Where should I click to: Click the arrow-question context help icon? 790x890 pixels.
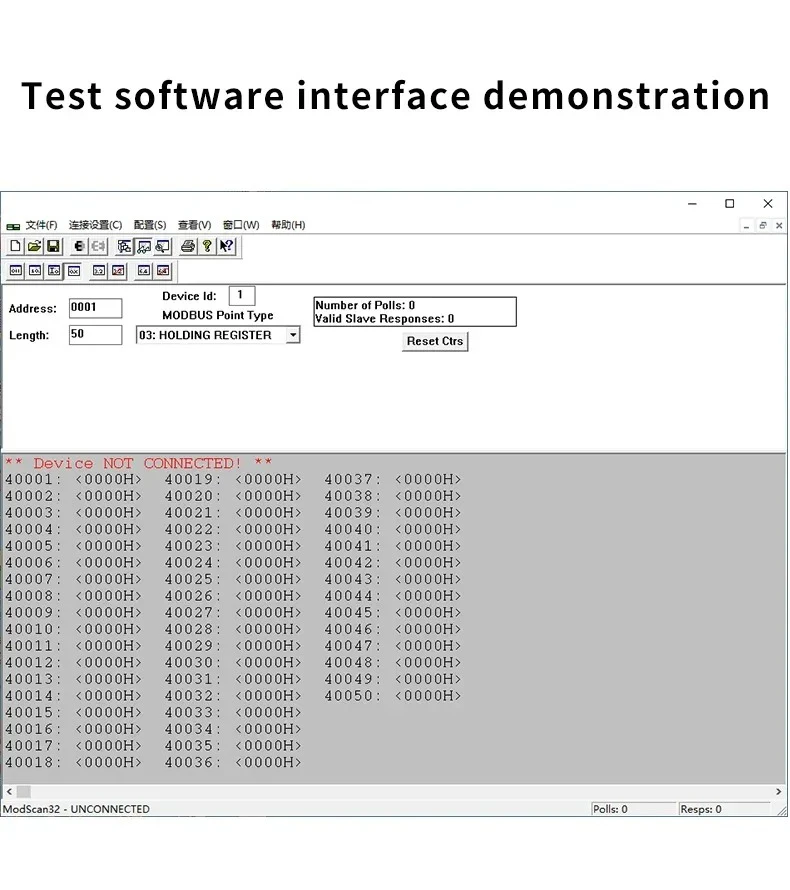tap(226, 246)
